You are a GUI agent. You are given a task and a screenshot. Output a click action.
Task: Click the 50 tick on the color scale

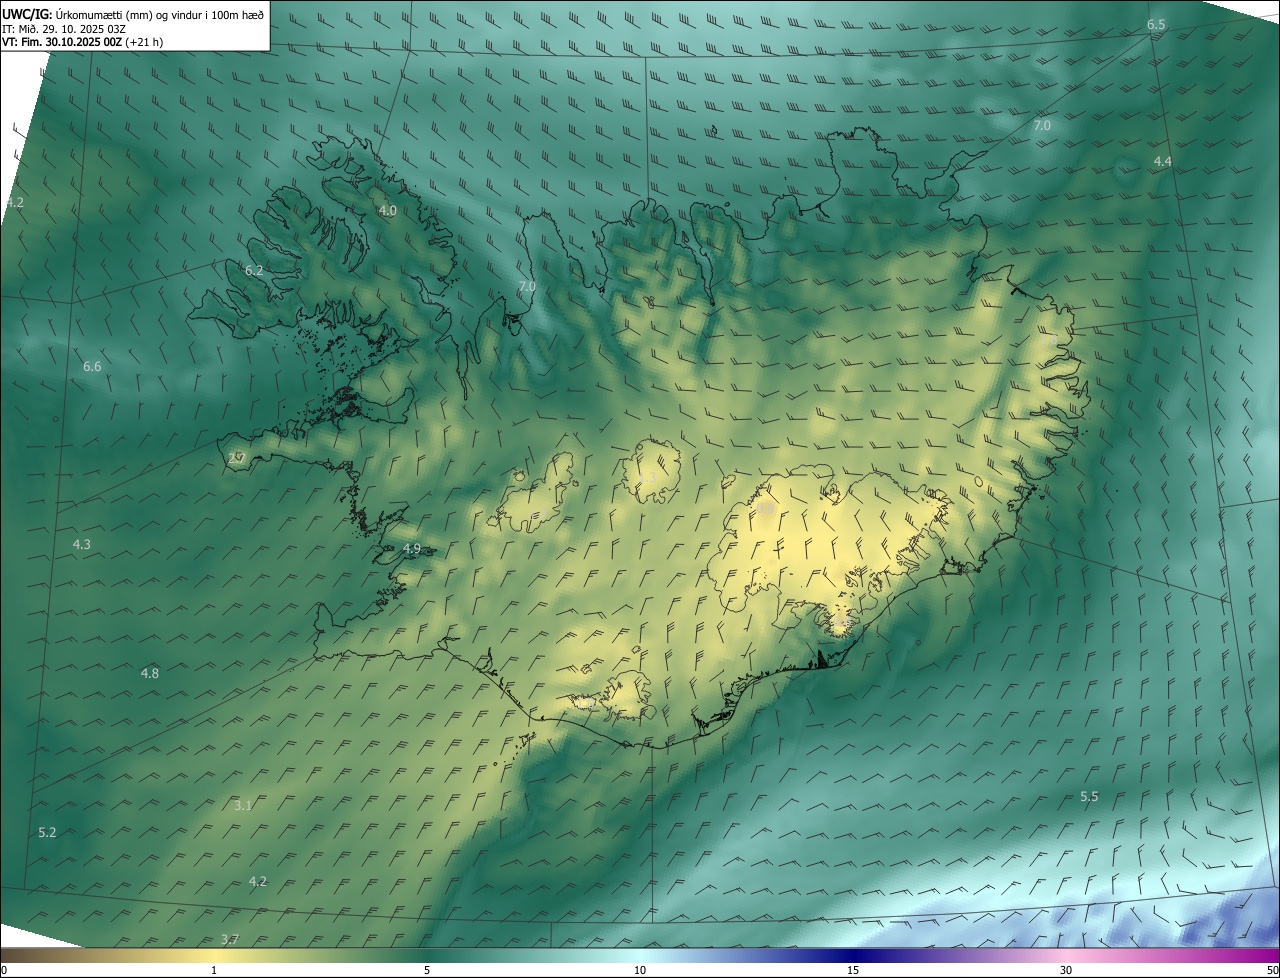tap(1272, 971)
